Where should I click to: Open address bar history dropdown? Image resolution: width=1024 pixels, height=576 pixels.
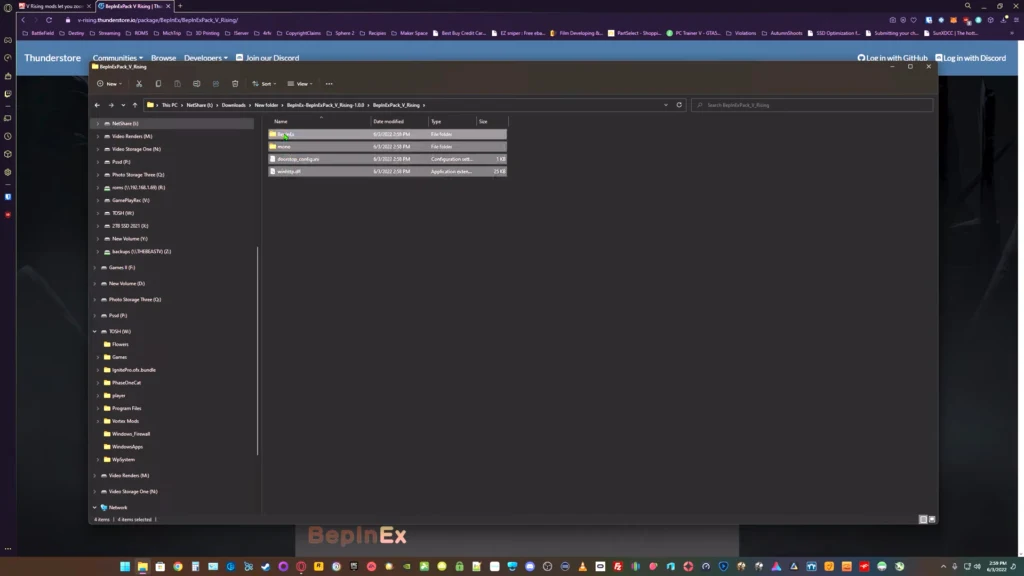666,105
